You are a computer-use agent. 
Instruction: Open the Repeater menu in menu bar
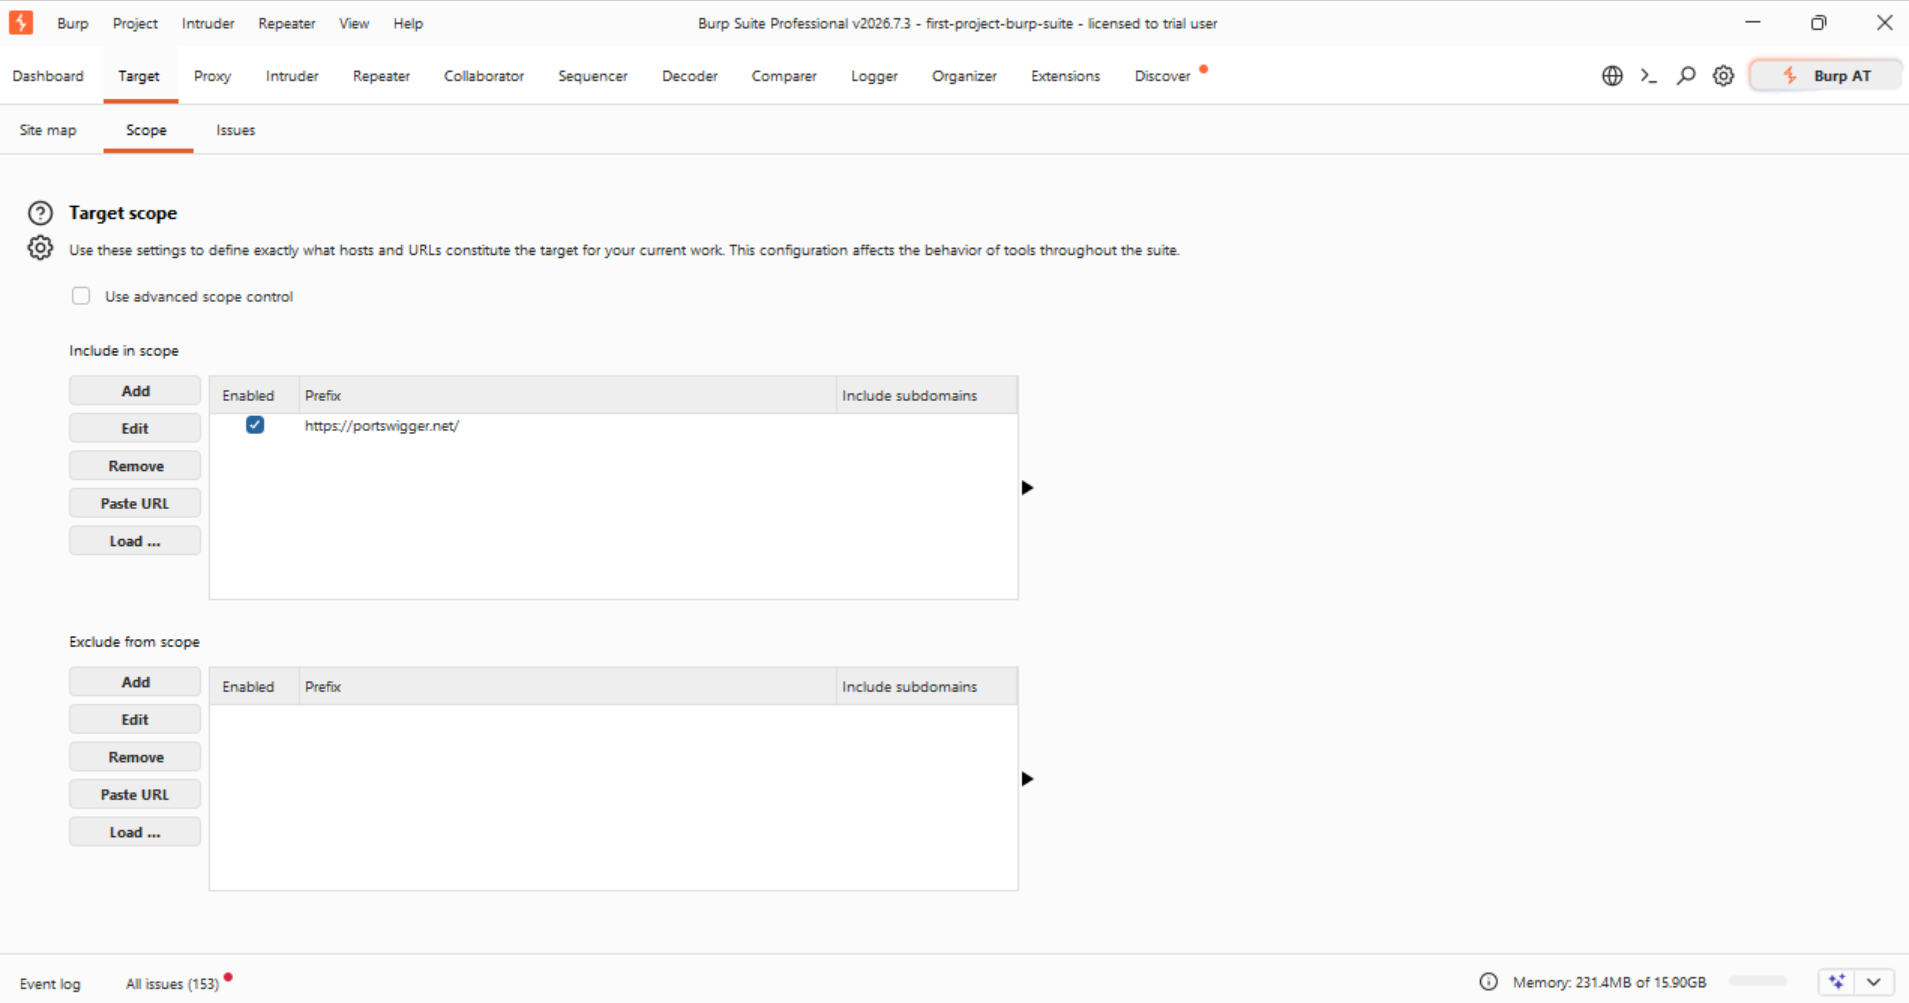click(x=287, y=23)
